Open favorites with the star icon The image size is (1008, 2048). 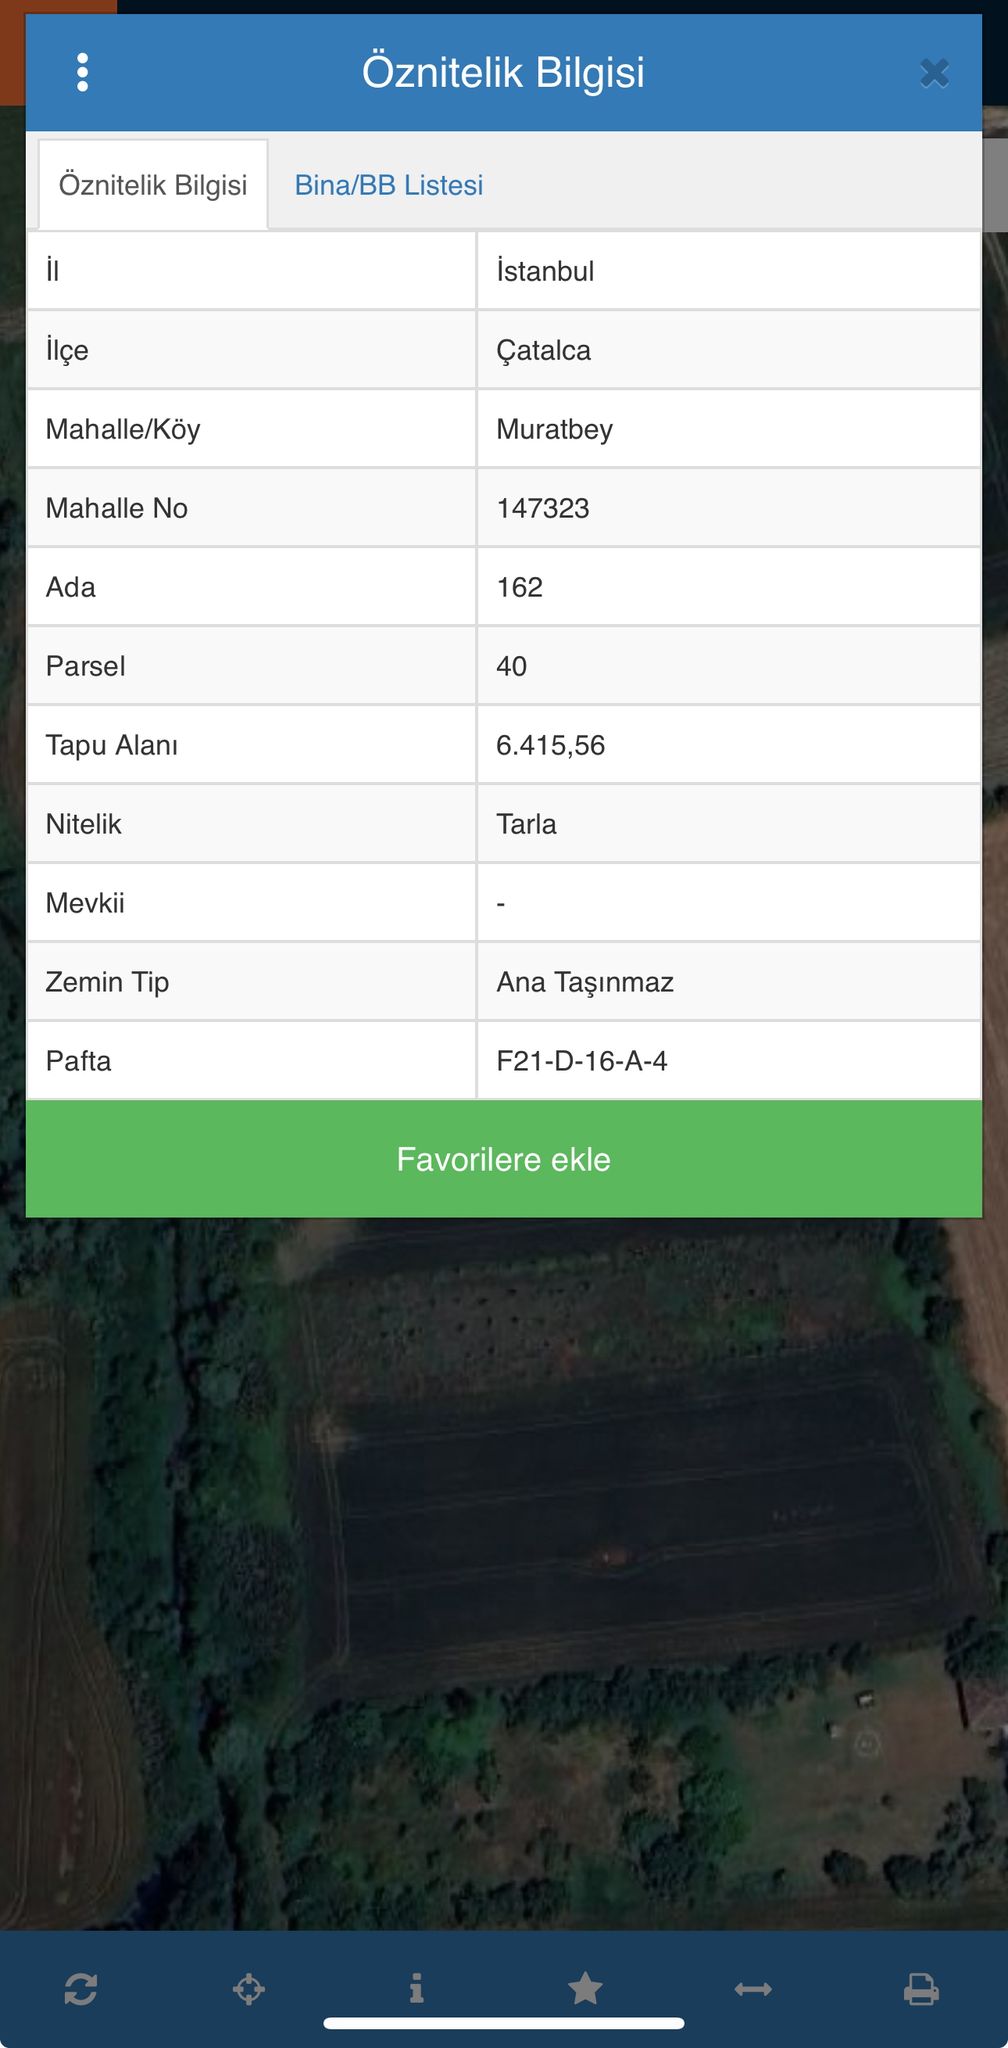click(585, 1989)
